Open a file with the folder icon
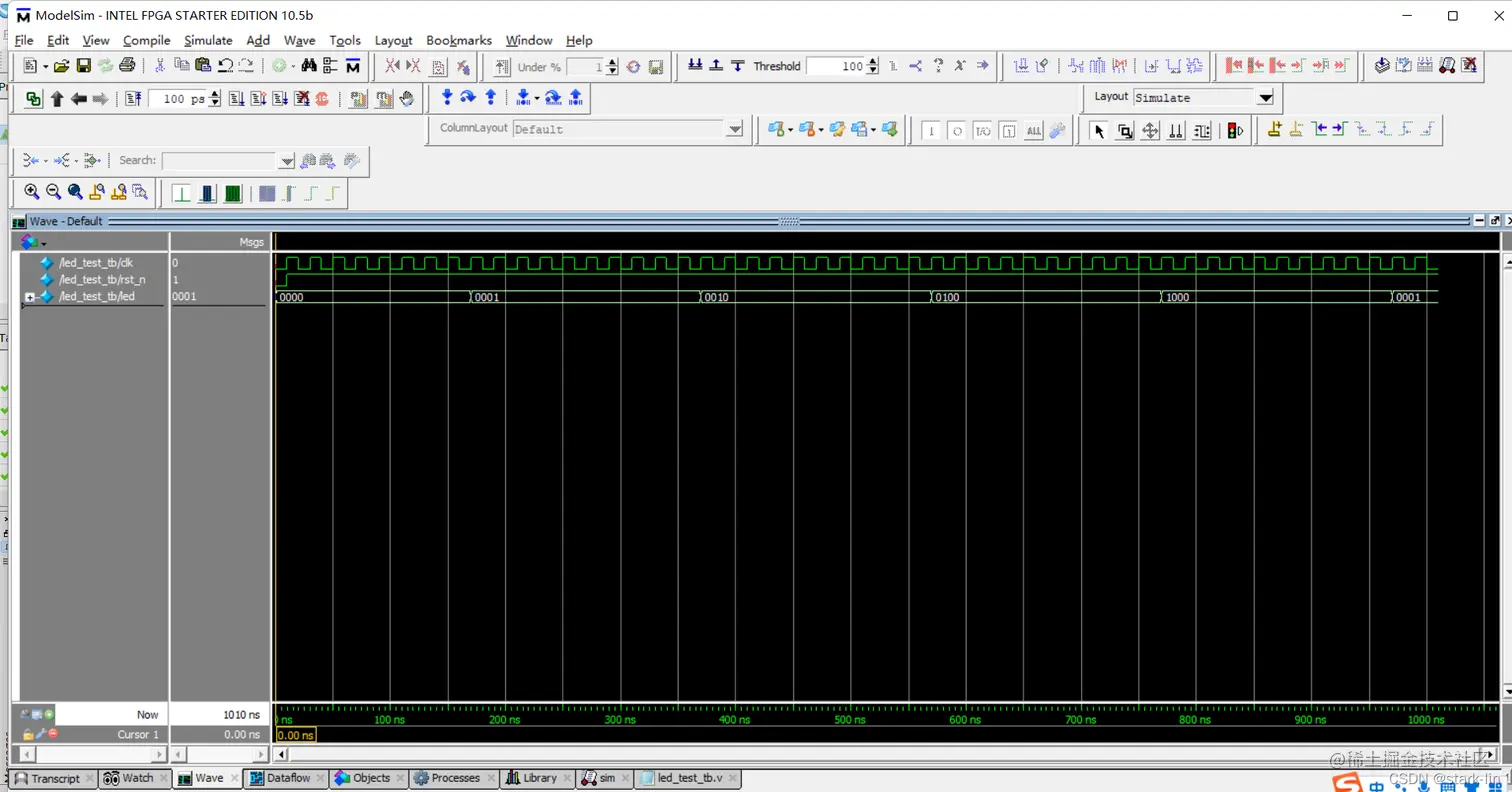The image size is (1512, 792). (x=62, y=66)
